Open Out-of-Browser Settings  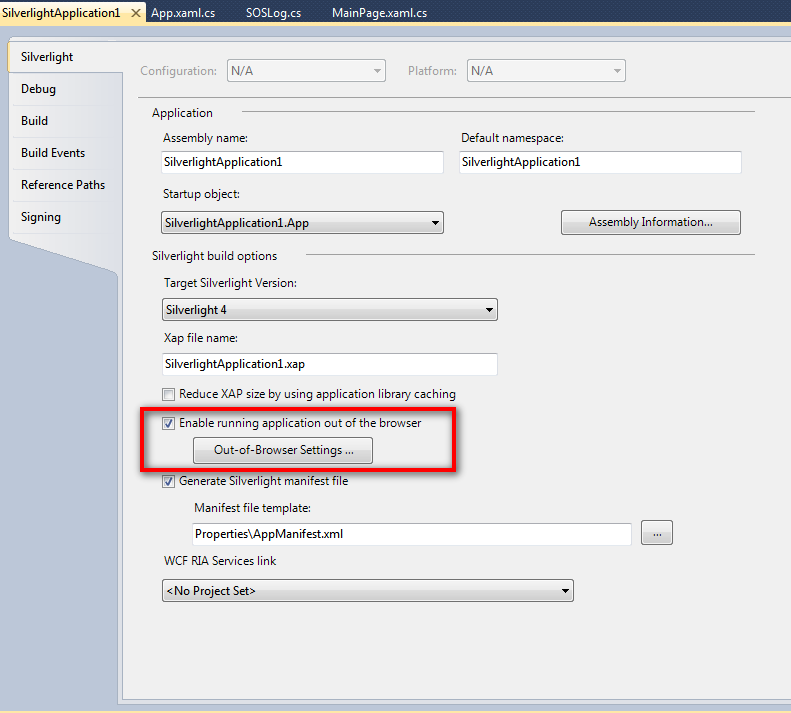[x=283, y=450]
